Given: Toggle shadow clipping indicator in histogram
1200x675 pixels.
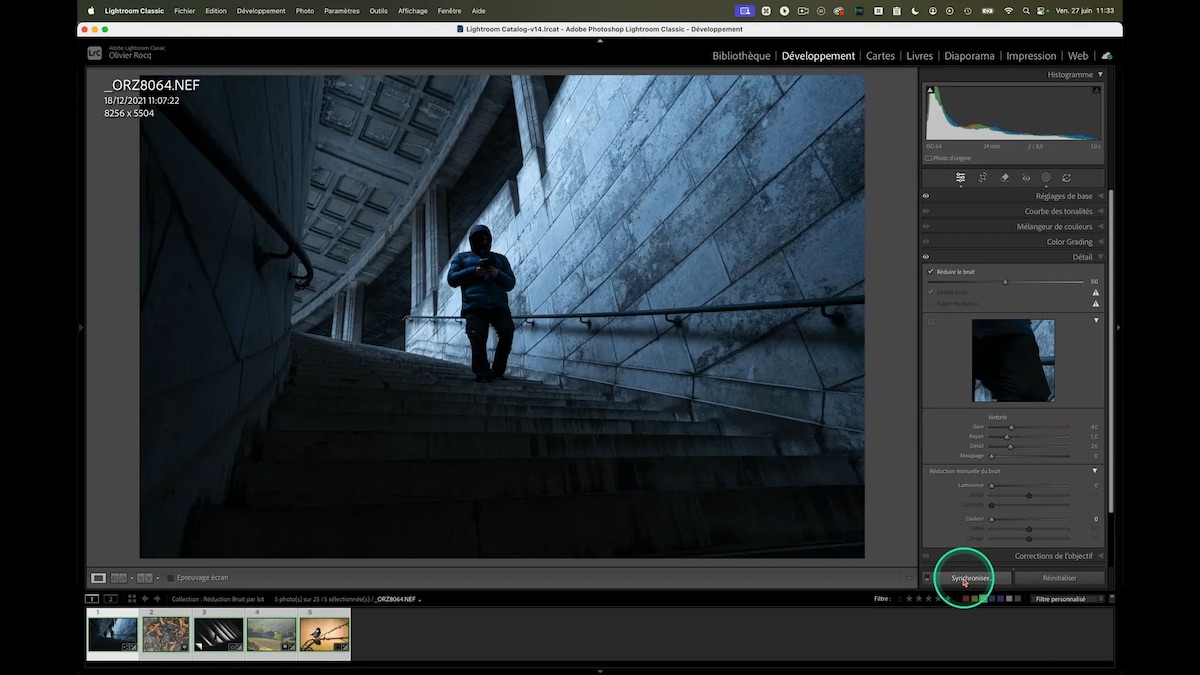Looking at the screenshot, I should click(930, 90).
